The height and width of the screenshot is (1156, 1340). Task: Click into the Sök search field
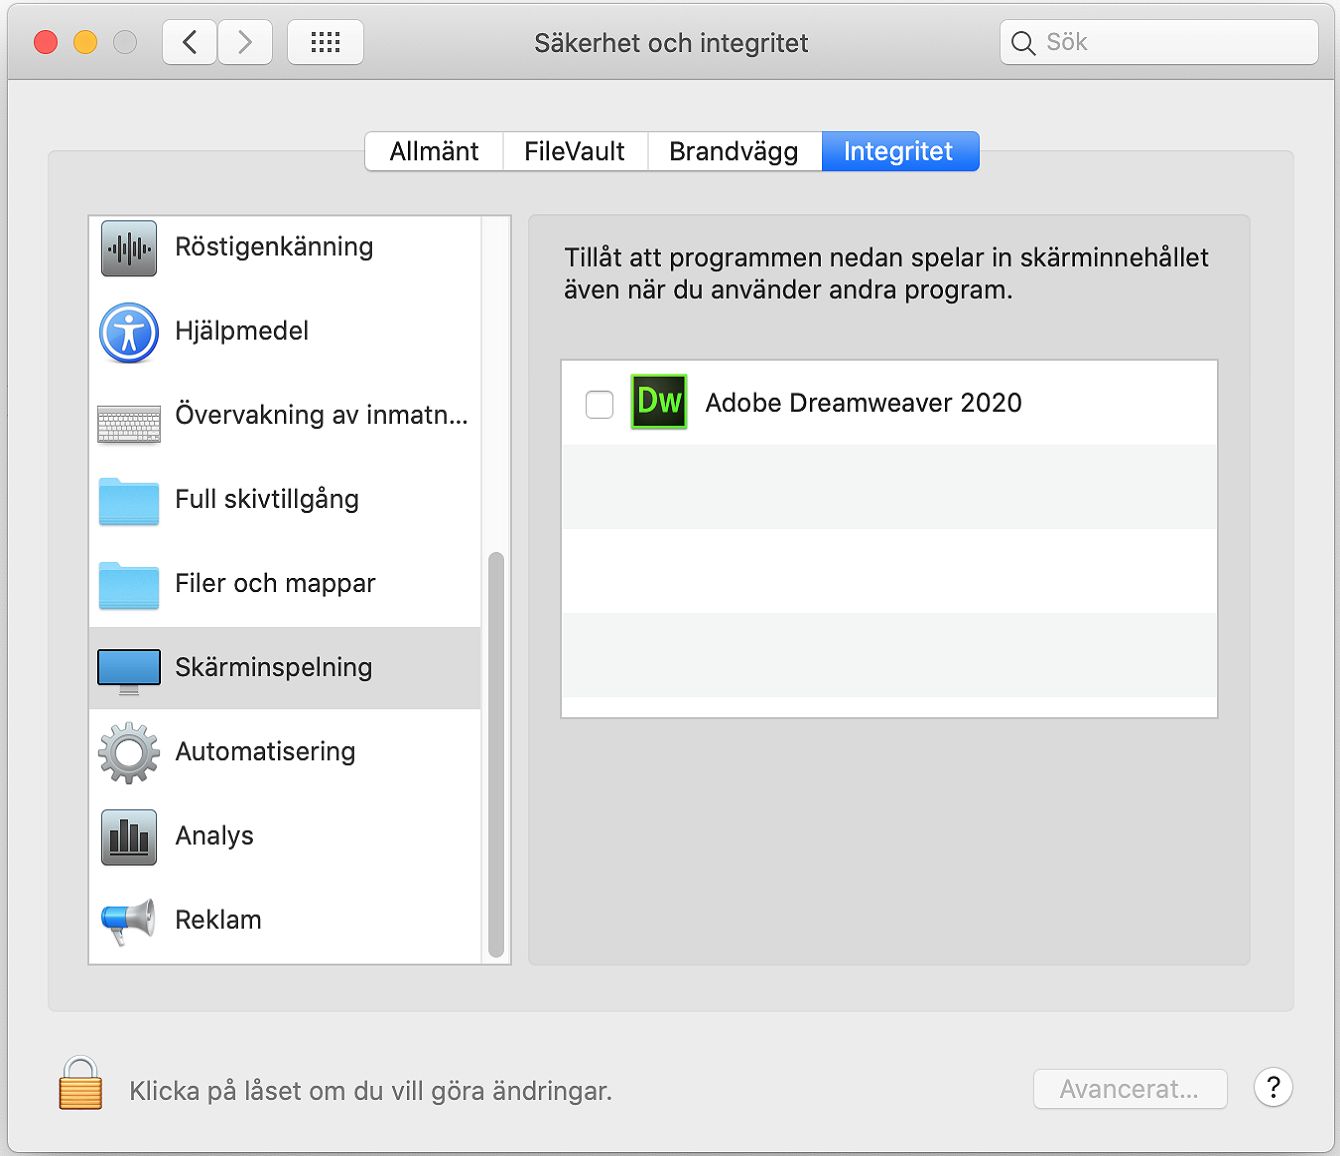click(1159, 43)
